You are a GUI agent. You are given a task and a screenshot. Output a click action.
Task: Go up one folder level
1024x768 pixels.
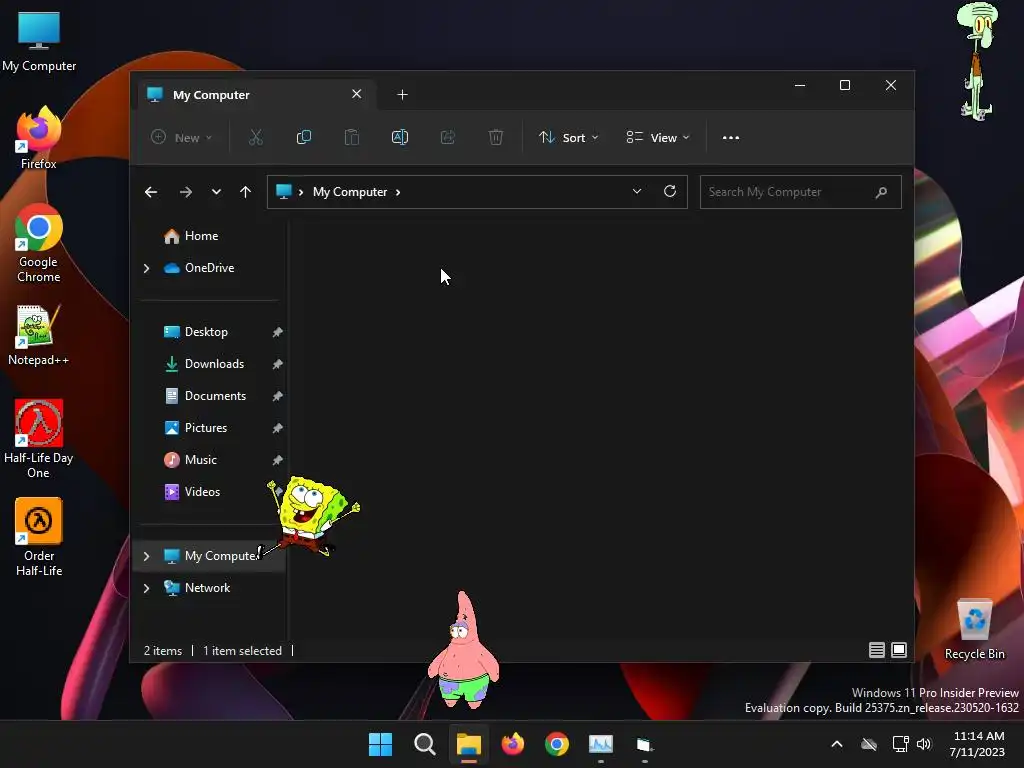(x=246, y=192)
